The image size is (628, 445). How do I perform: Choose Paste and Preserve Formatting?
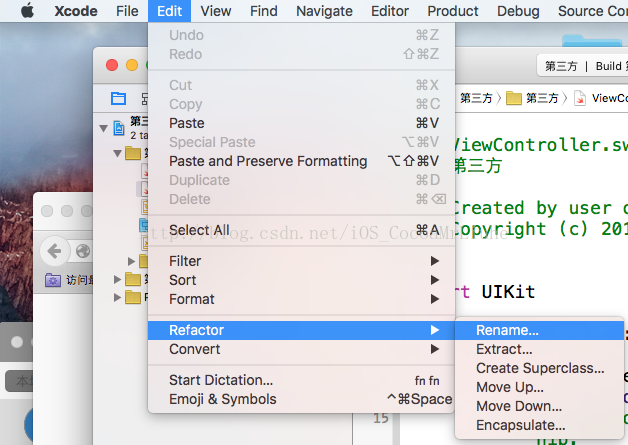tap(268, 161)
